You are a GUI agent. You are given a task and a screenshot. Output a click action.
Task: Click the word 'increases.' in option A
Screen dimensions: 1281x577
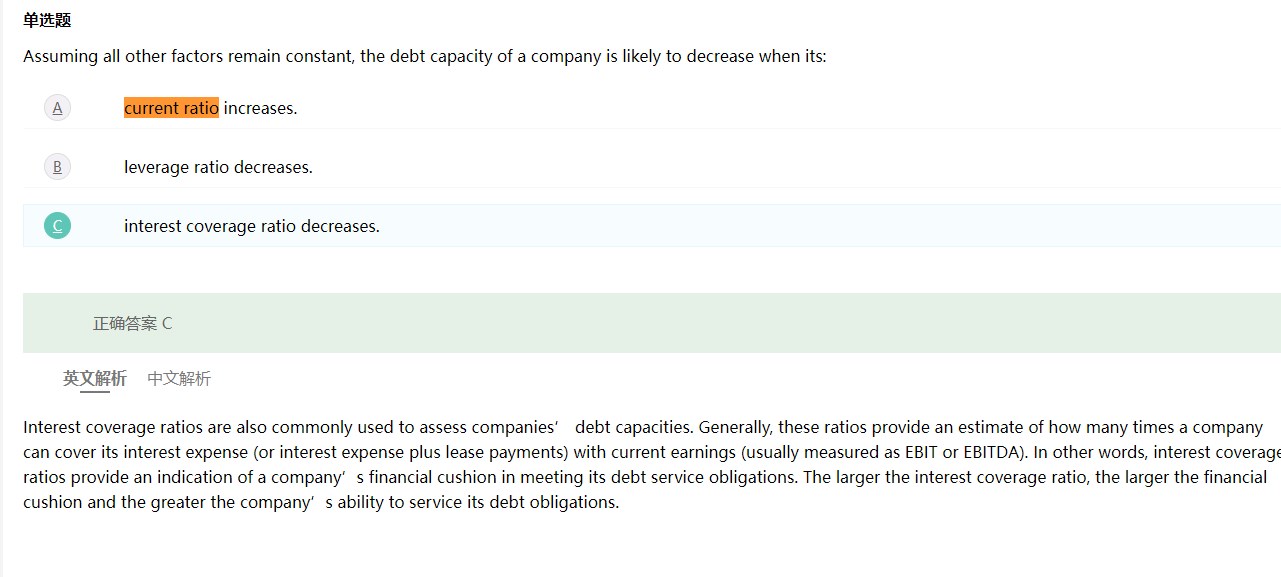coord(260,108)
